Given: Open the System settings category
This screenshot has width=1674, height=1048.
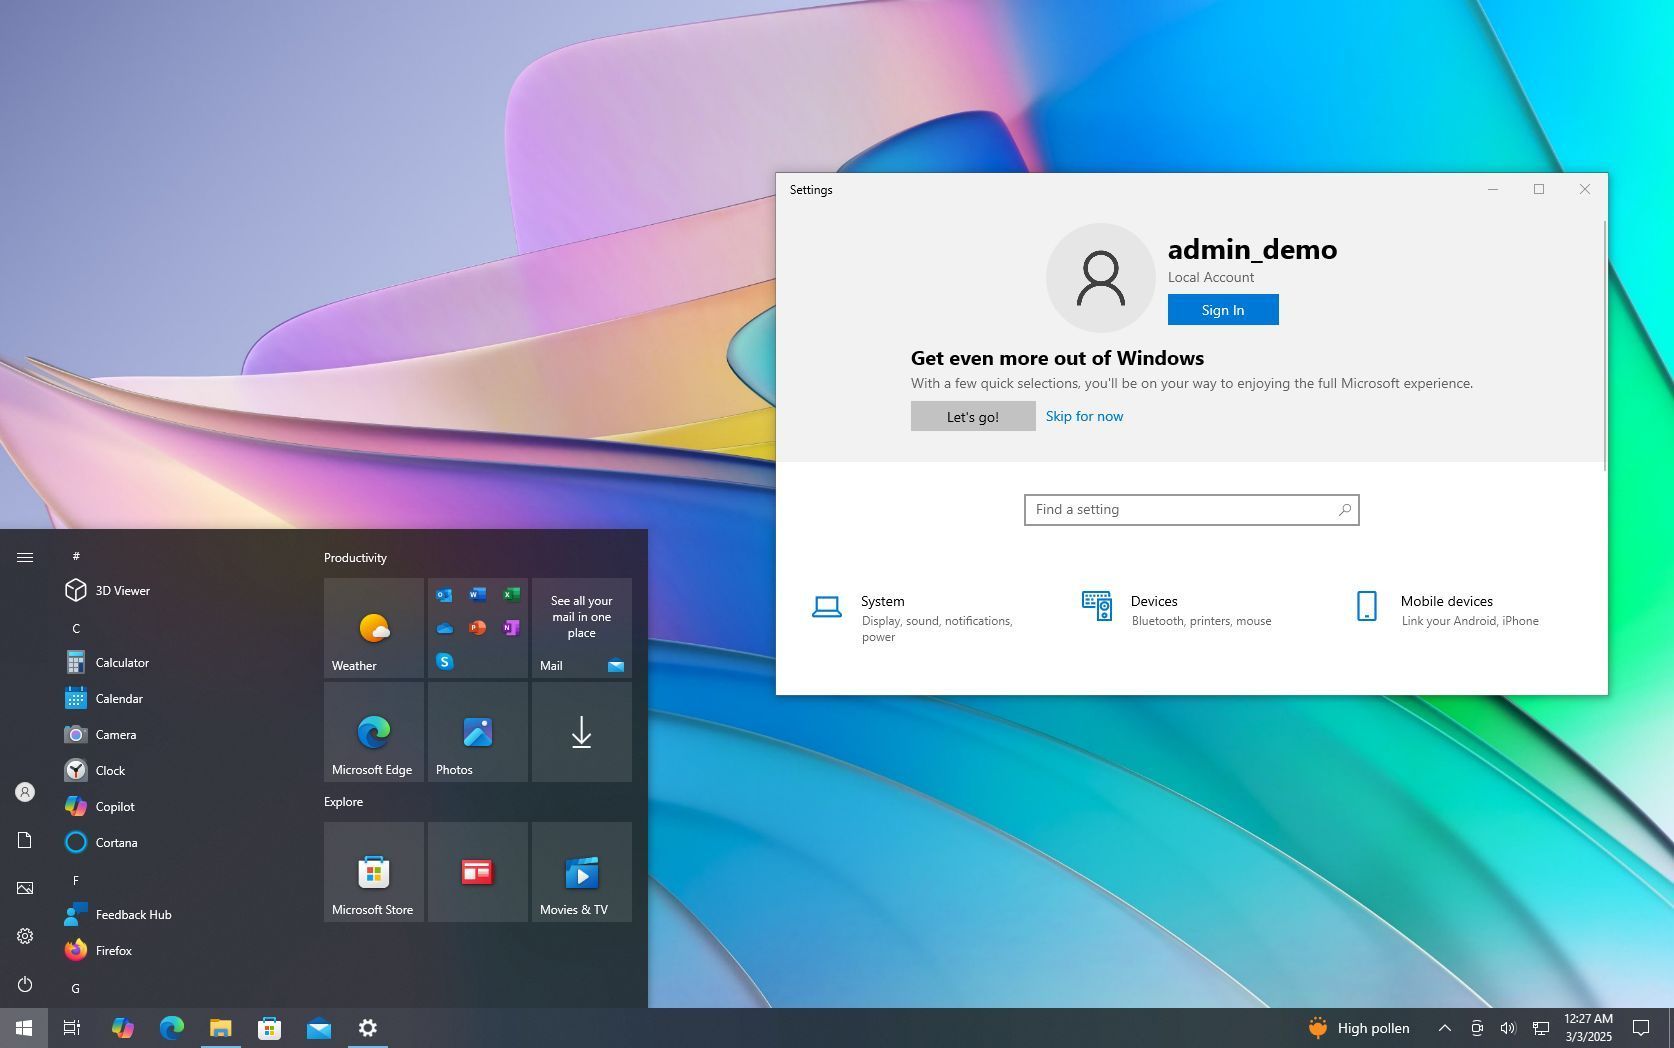Looking at the screenshot, I should pos(883,601).
